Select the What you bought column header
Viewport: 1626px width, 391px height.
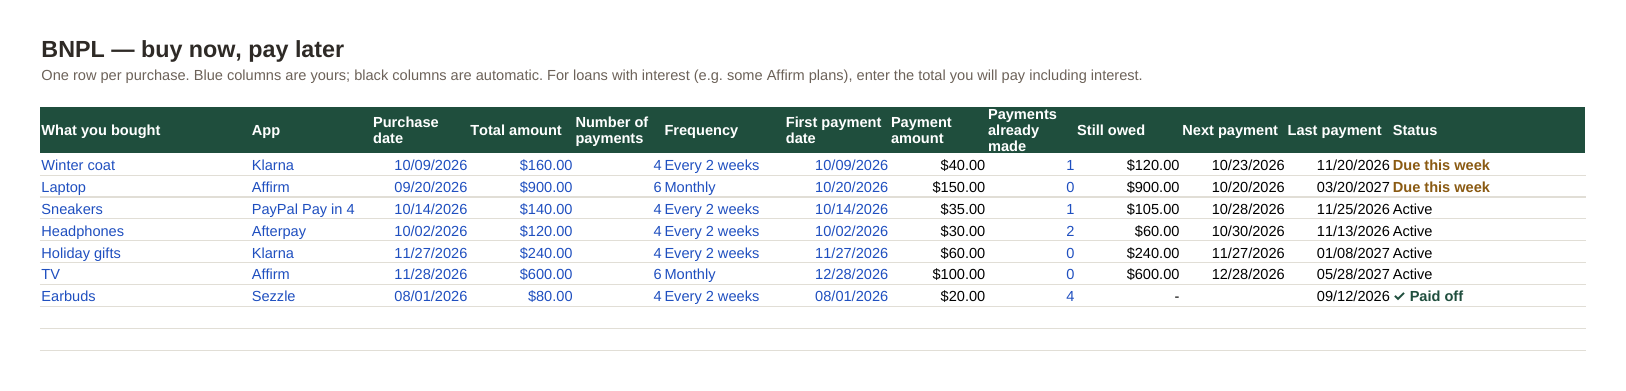[101, 130]
